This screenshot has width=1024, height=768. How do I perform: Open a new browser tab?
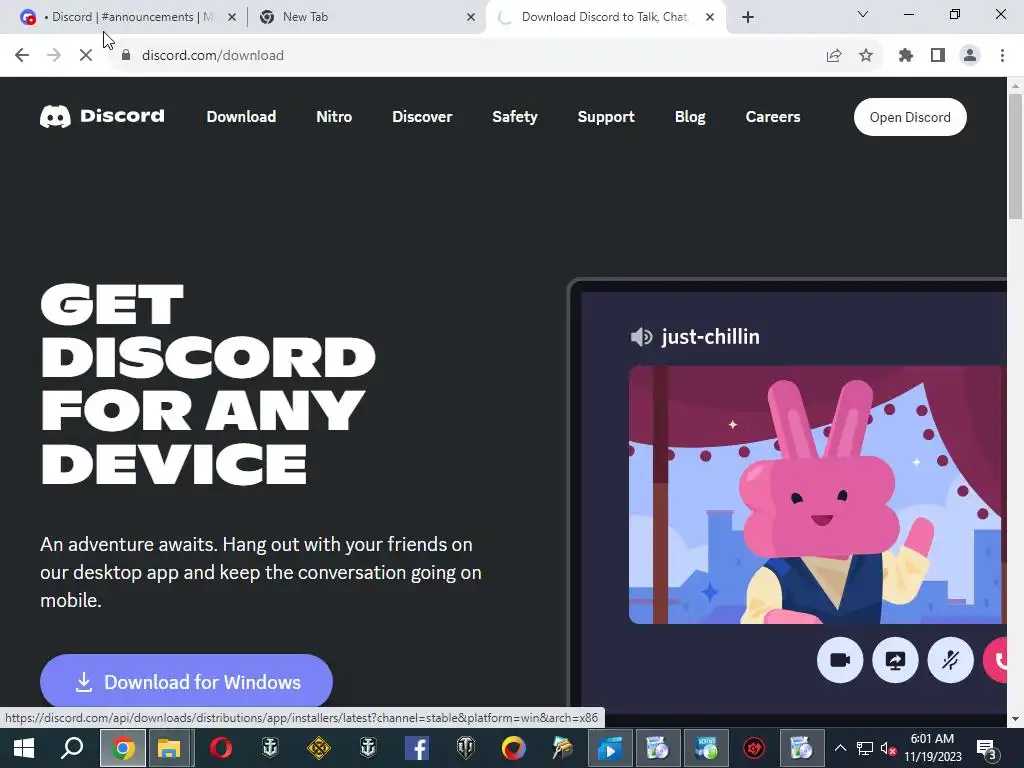748,17
